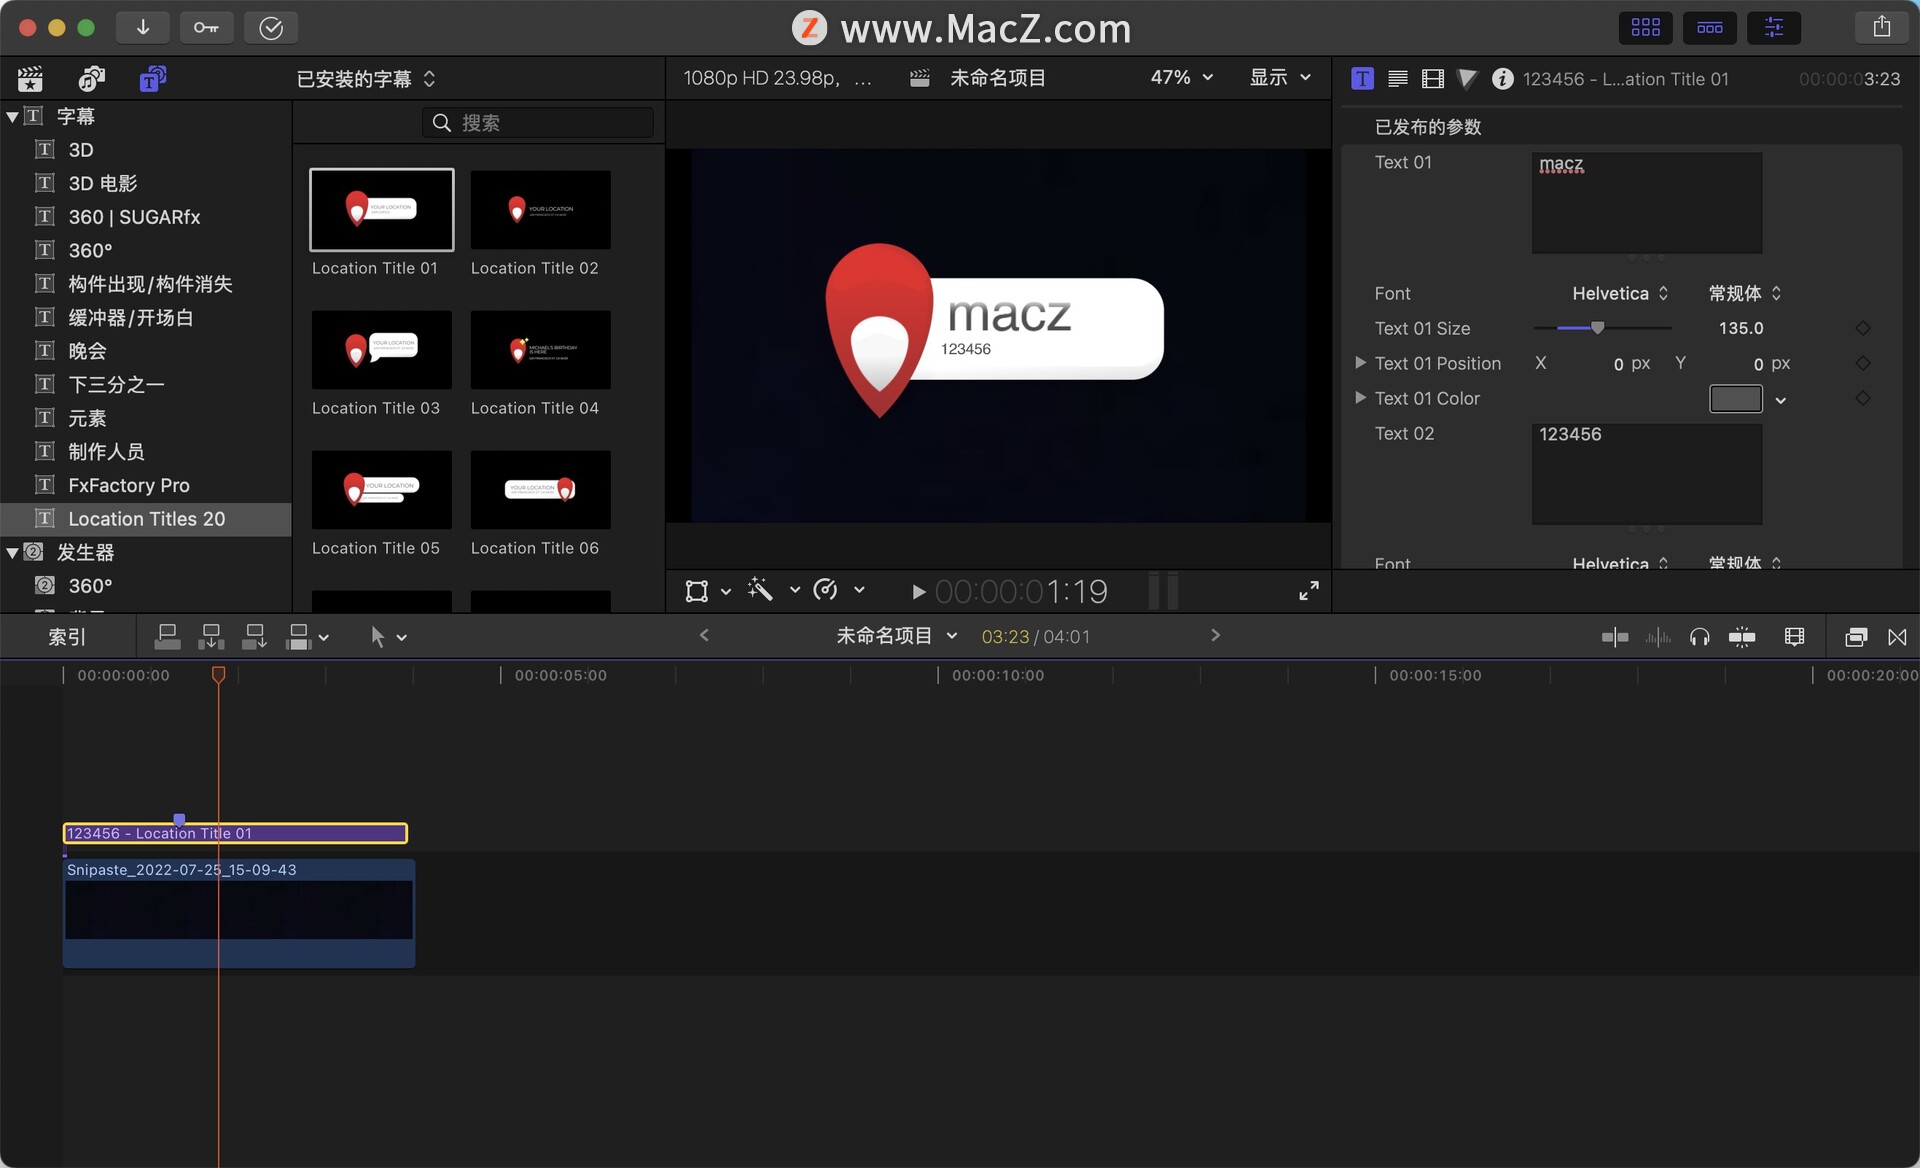Open the keyword editor key icon
The image size is (1920, 1168).
tap(206, 28)
